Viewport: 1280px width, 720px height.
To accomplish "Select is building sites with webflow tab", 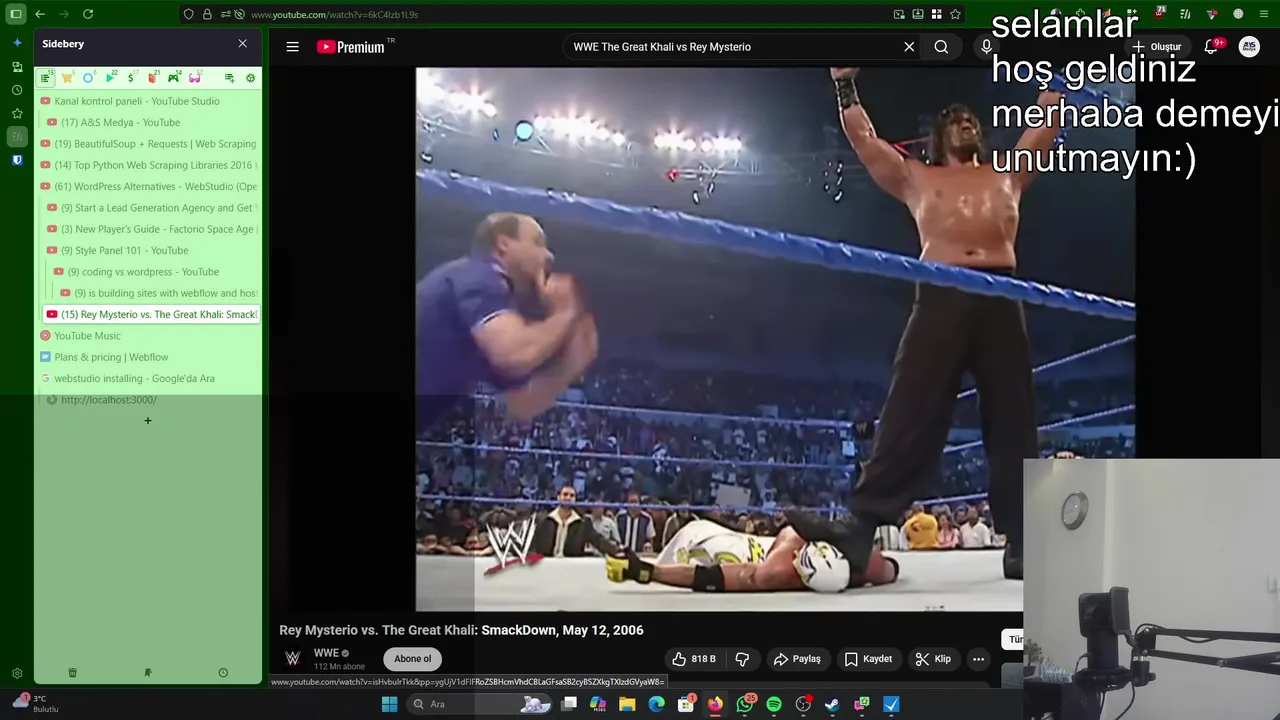I will coord(158,293).
